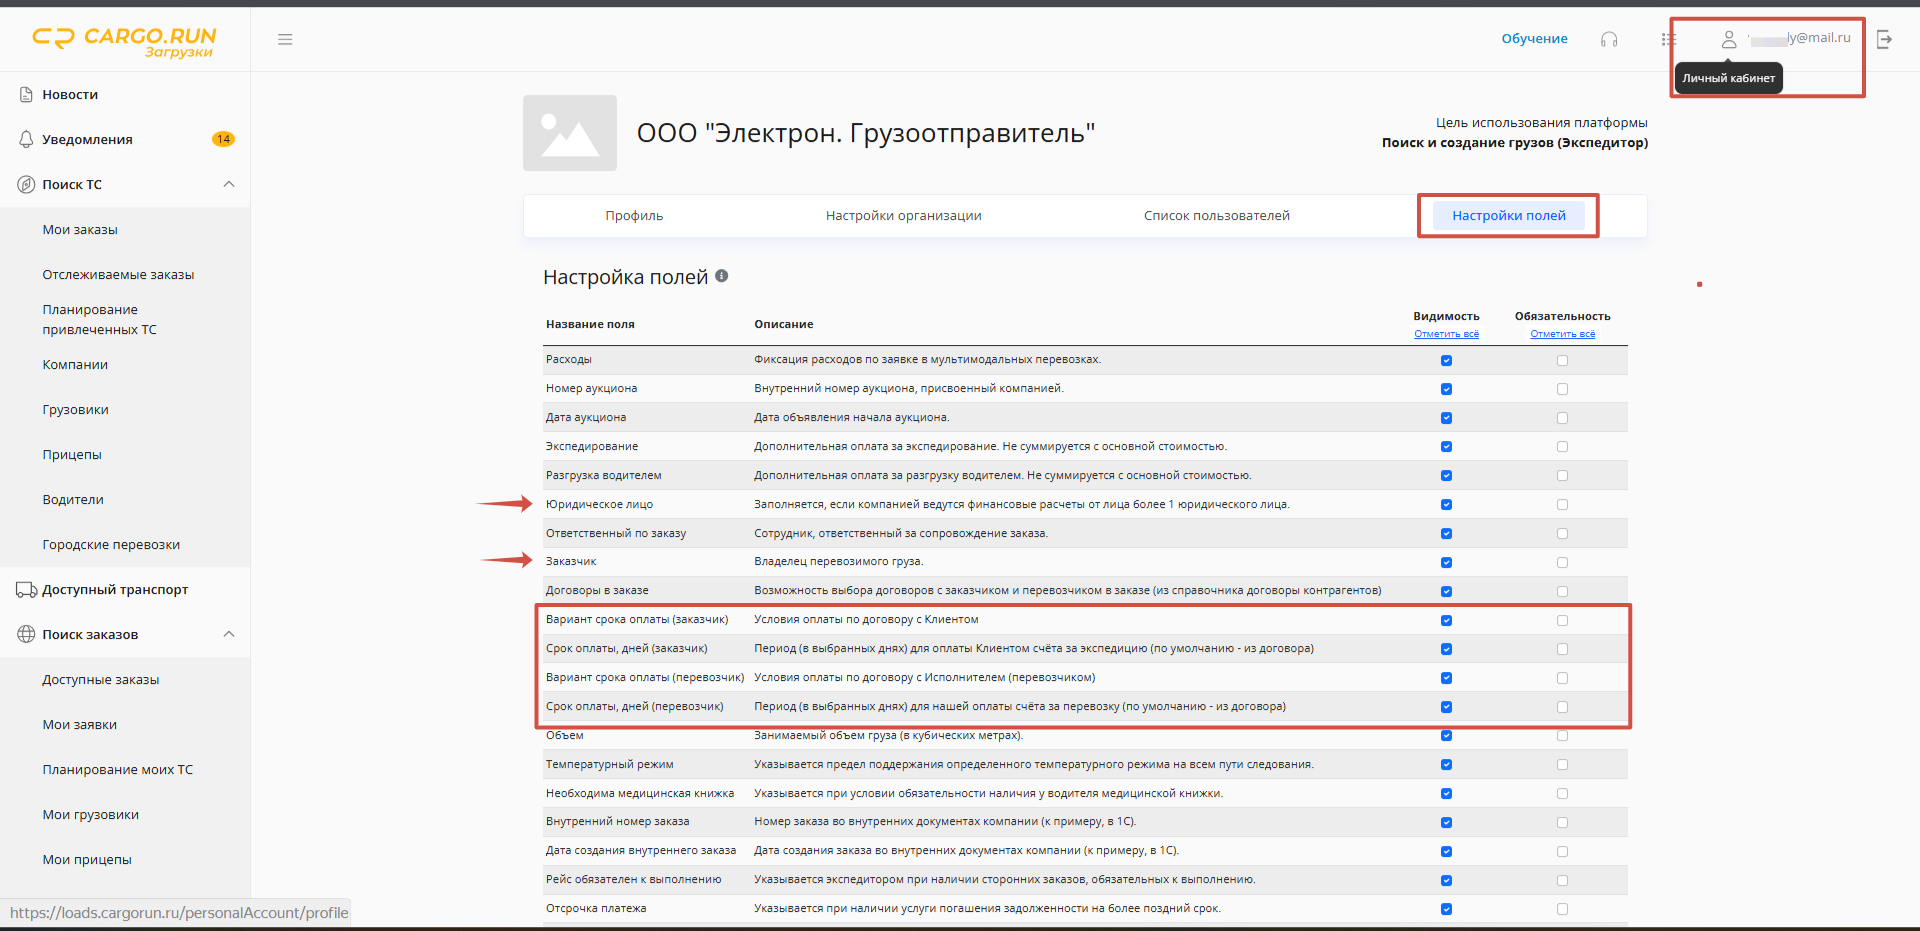Open the Обучение link
The image size is (1920, 931).
(x=1534, y=38)
